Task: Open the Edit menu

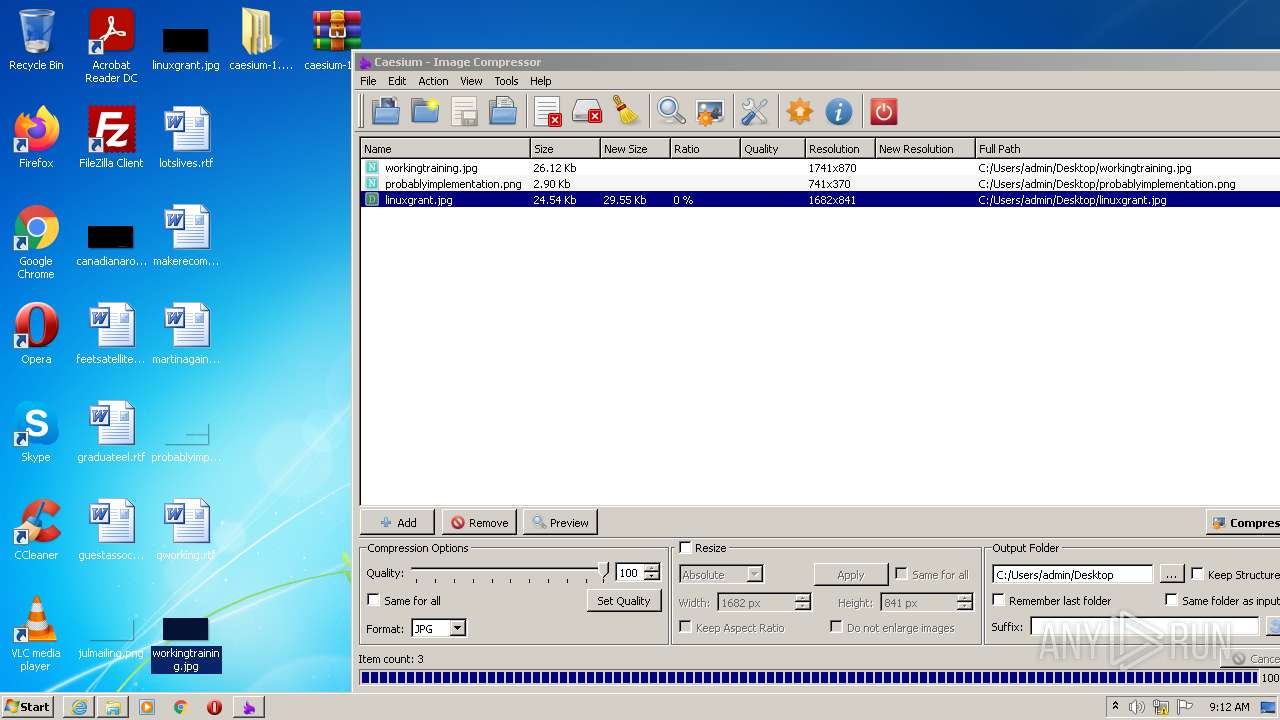Action: pos(397,81)
